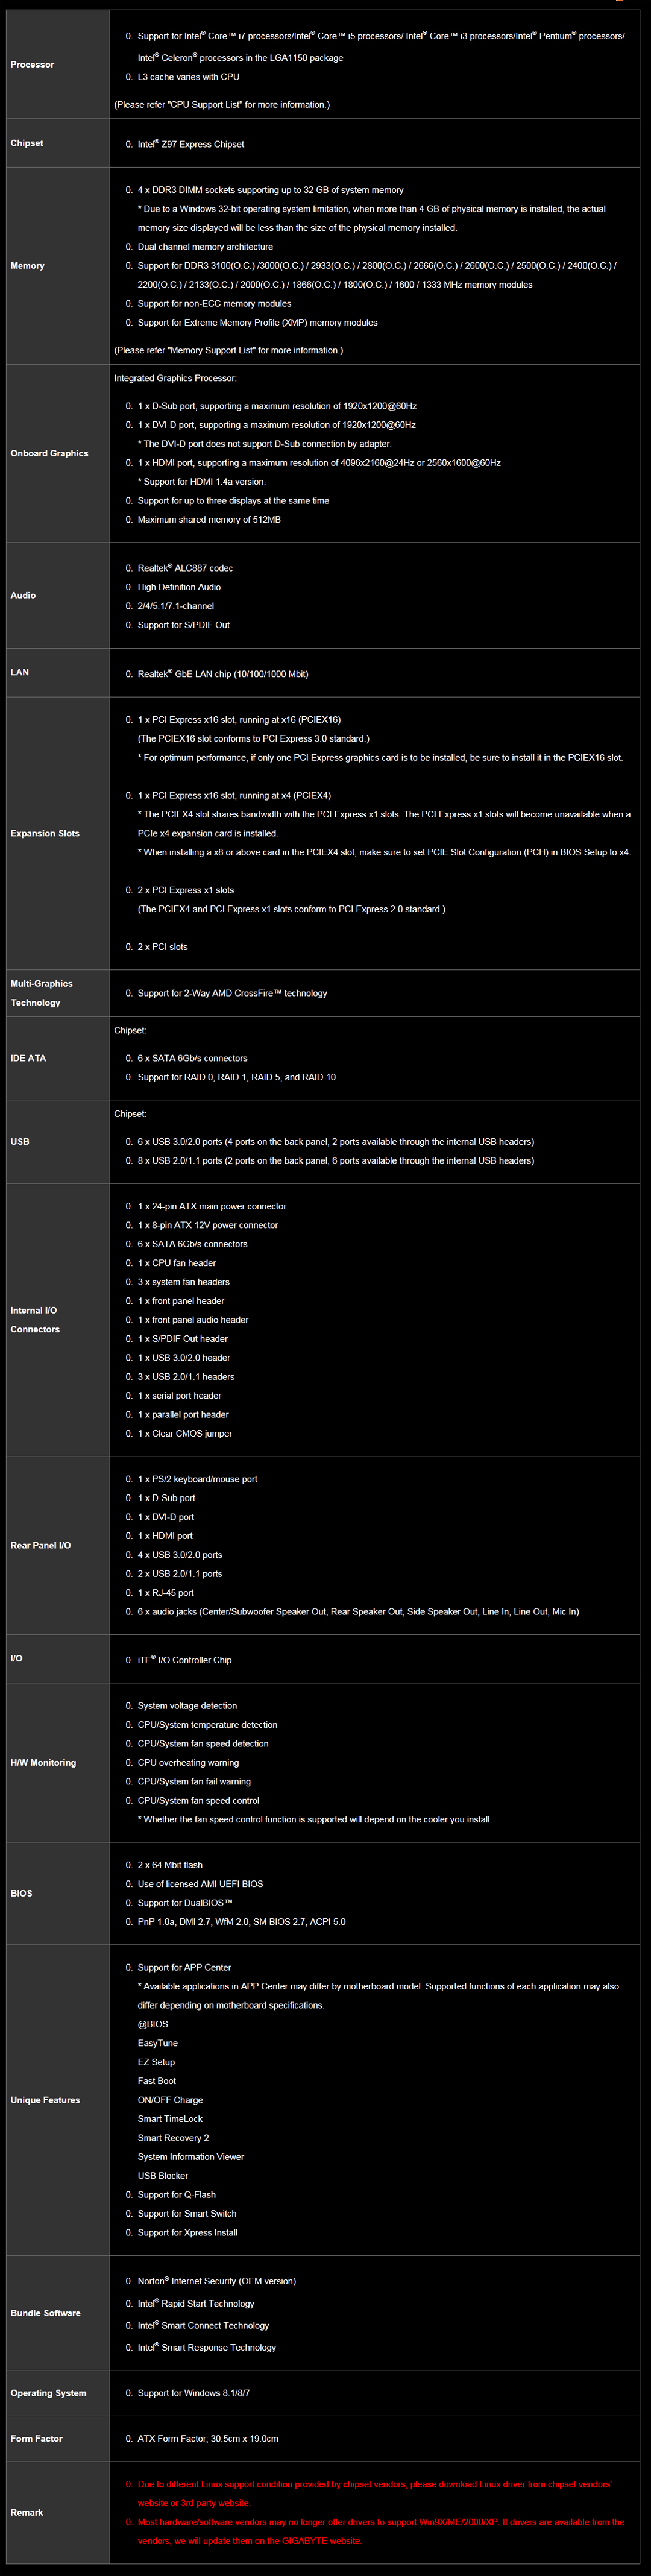This screenshot has height=2576, width=651.
Task: Click the Internal I/O Connectors label
Action: point(35,1320)
